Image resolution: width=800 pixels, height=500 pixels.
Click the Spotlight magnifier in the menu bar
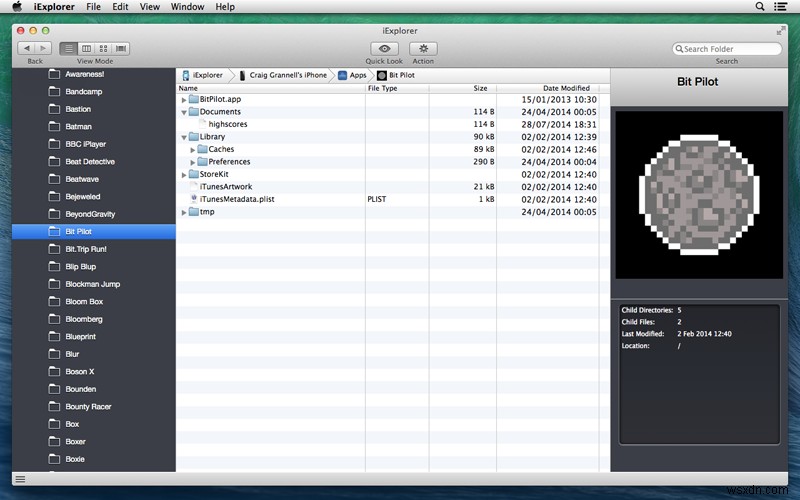(x=760, y=7)
